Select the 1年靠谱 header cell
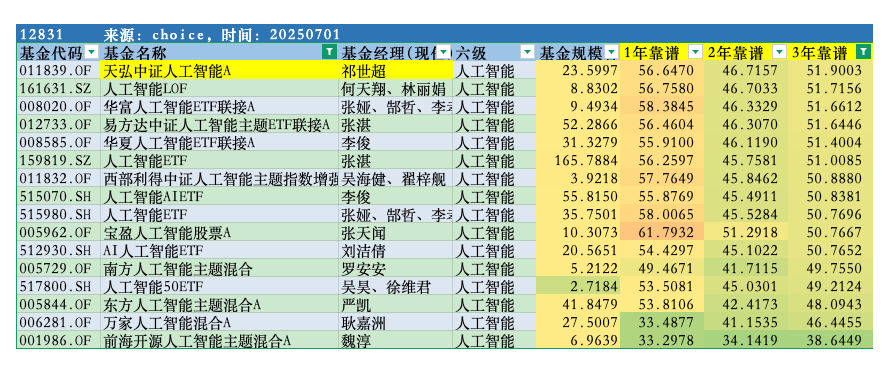Screen dimensions: 889x365 [x=662, y=53]
